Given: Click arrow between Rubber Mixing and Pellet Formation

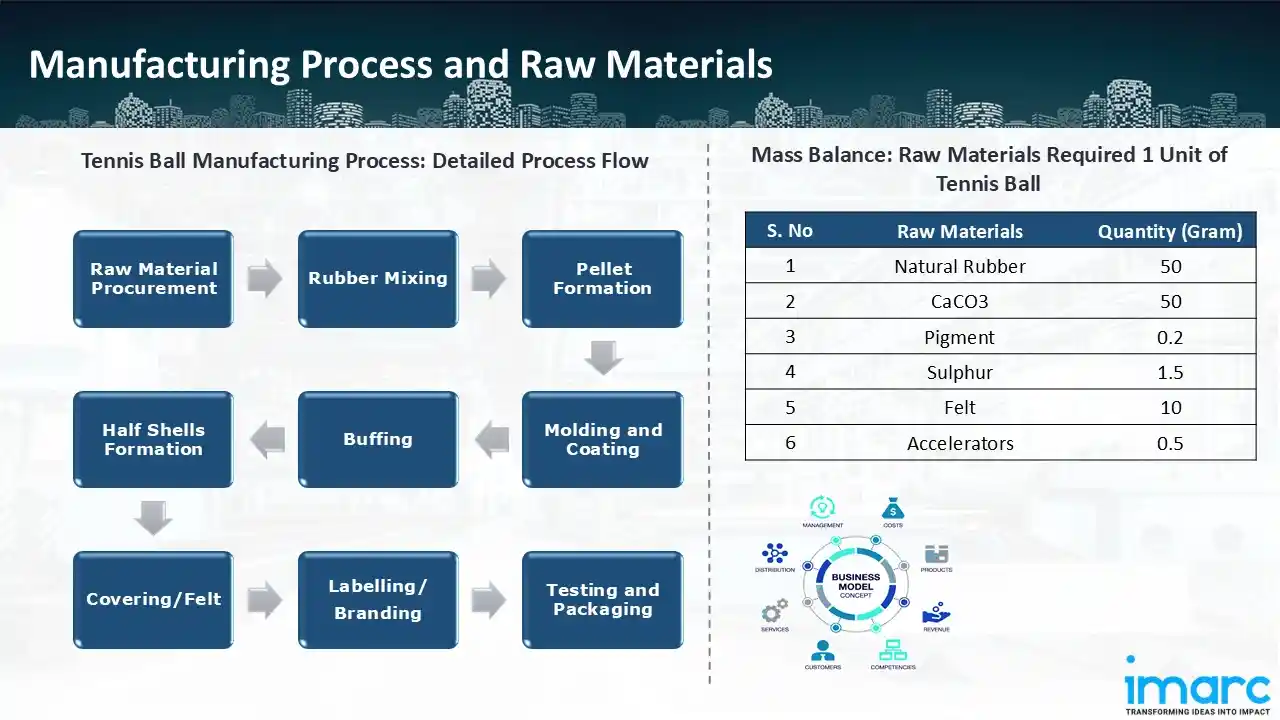Looking at the screenshot, I should click(x=489, y=279).
